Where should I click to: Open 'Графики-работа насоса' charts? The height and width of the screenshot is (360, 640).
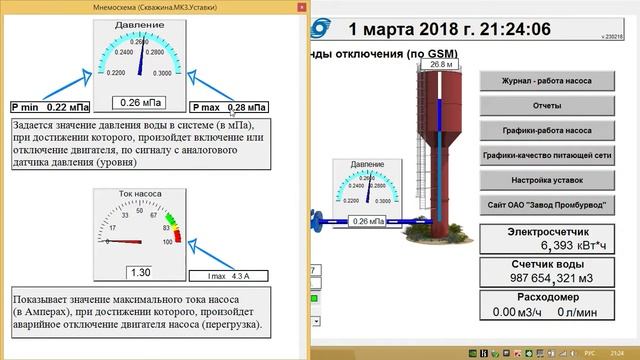pyautogui.click(x=547, y=131)
